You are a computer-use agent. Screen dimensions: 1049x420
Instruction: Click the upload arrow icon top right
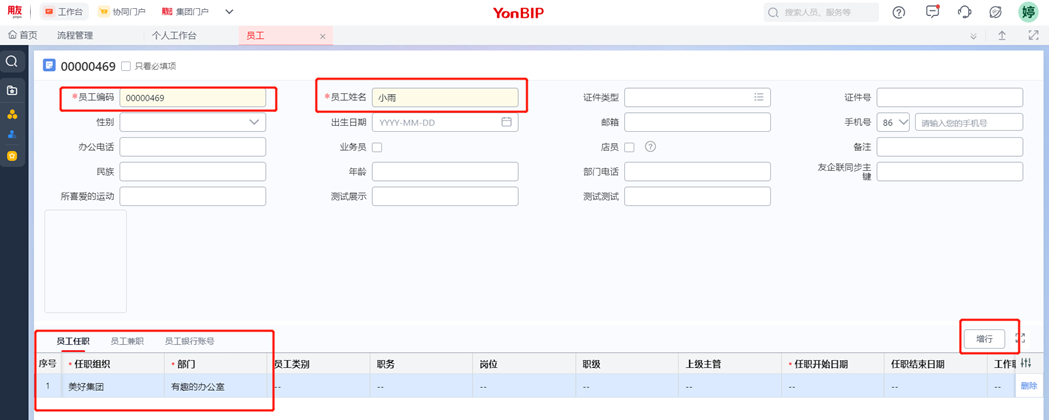[x=1002, y=36]
